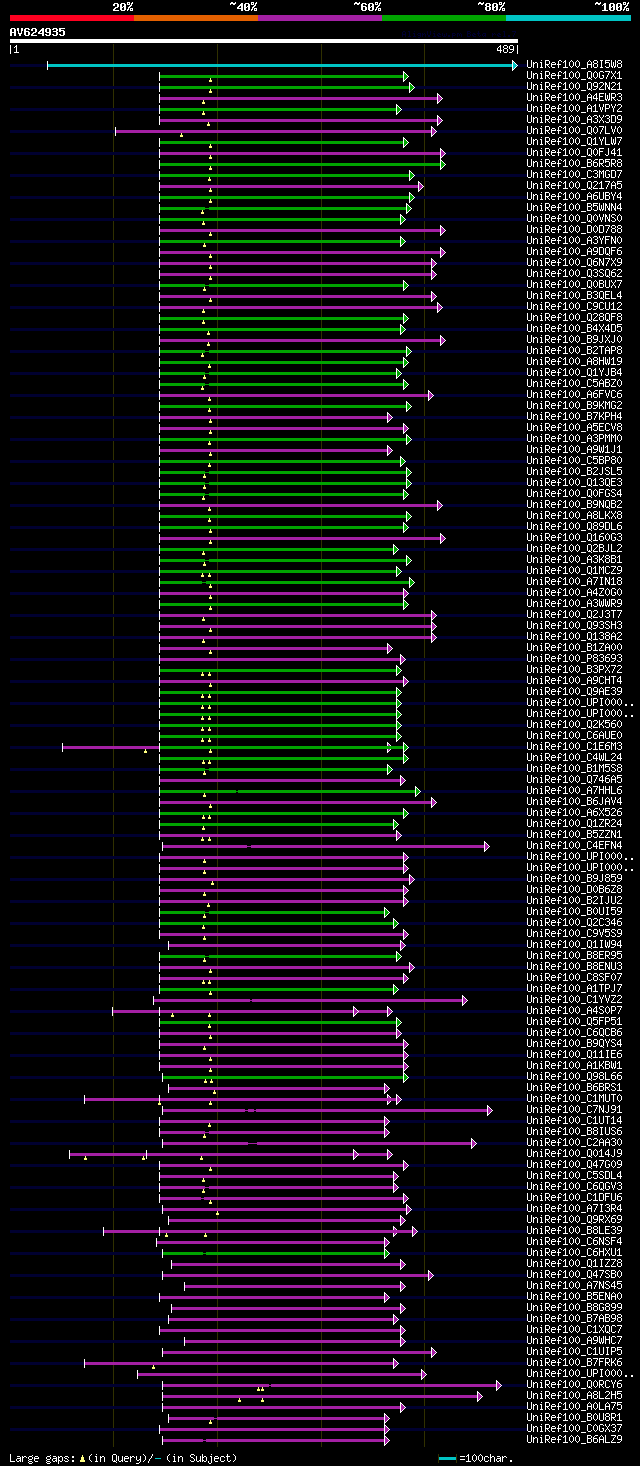Select label UniRef100_B9NQB2
The height and width of the screenshot is (1466, 640).
click(574, 505)
